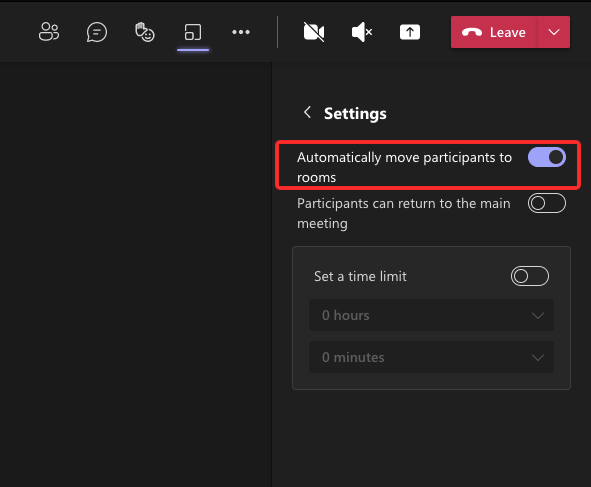Select the Breakout rooms icon

[x=193, y=32]
